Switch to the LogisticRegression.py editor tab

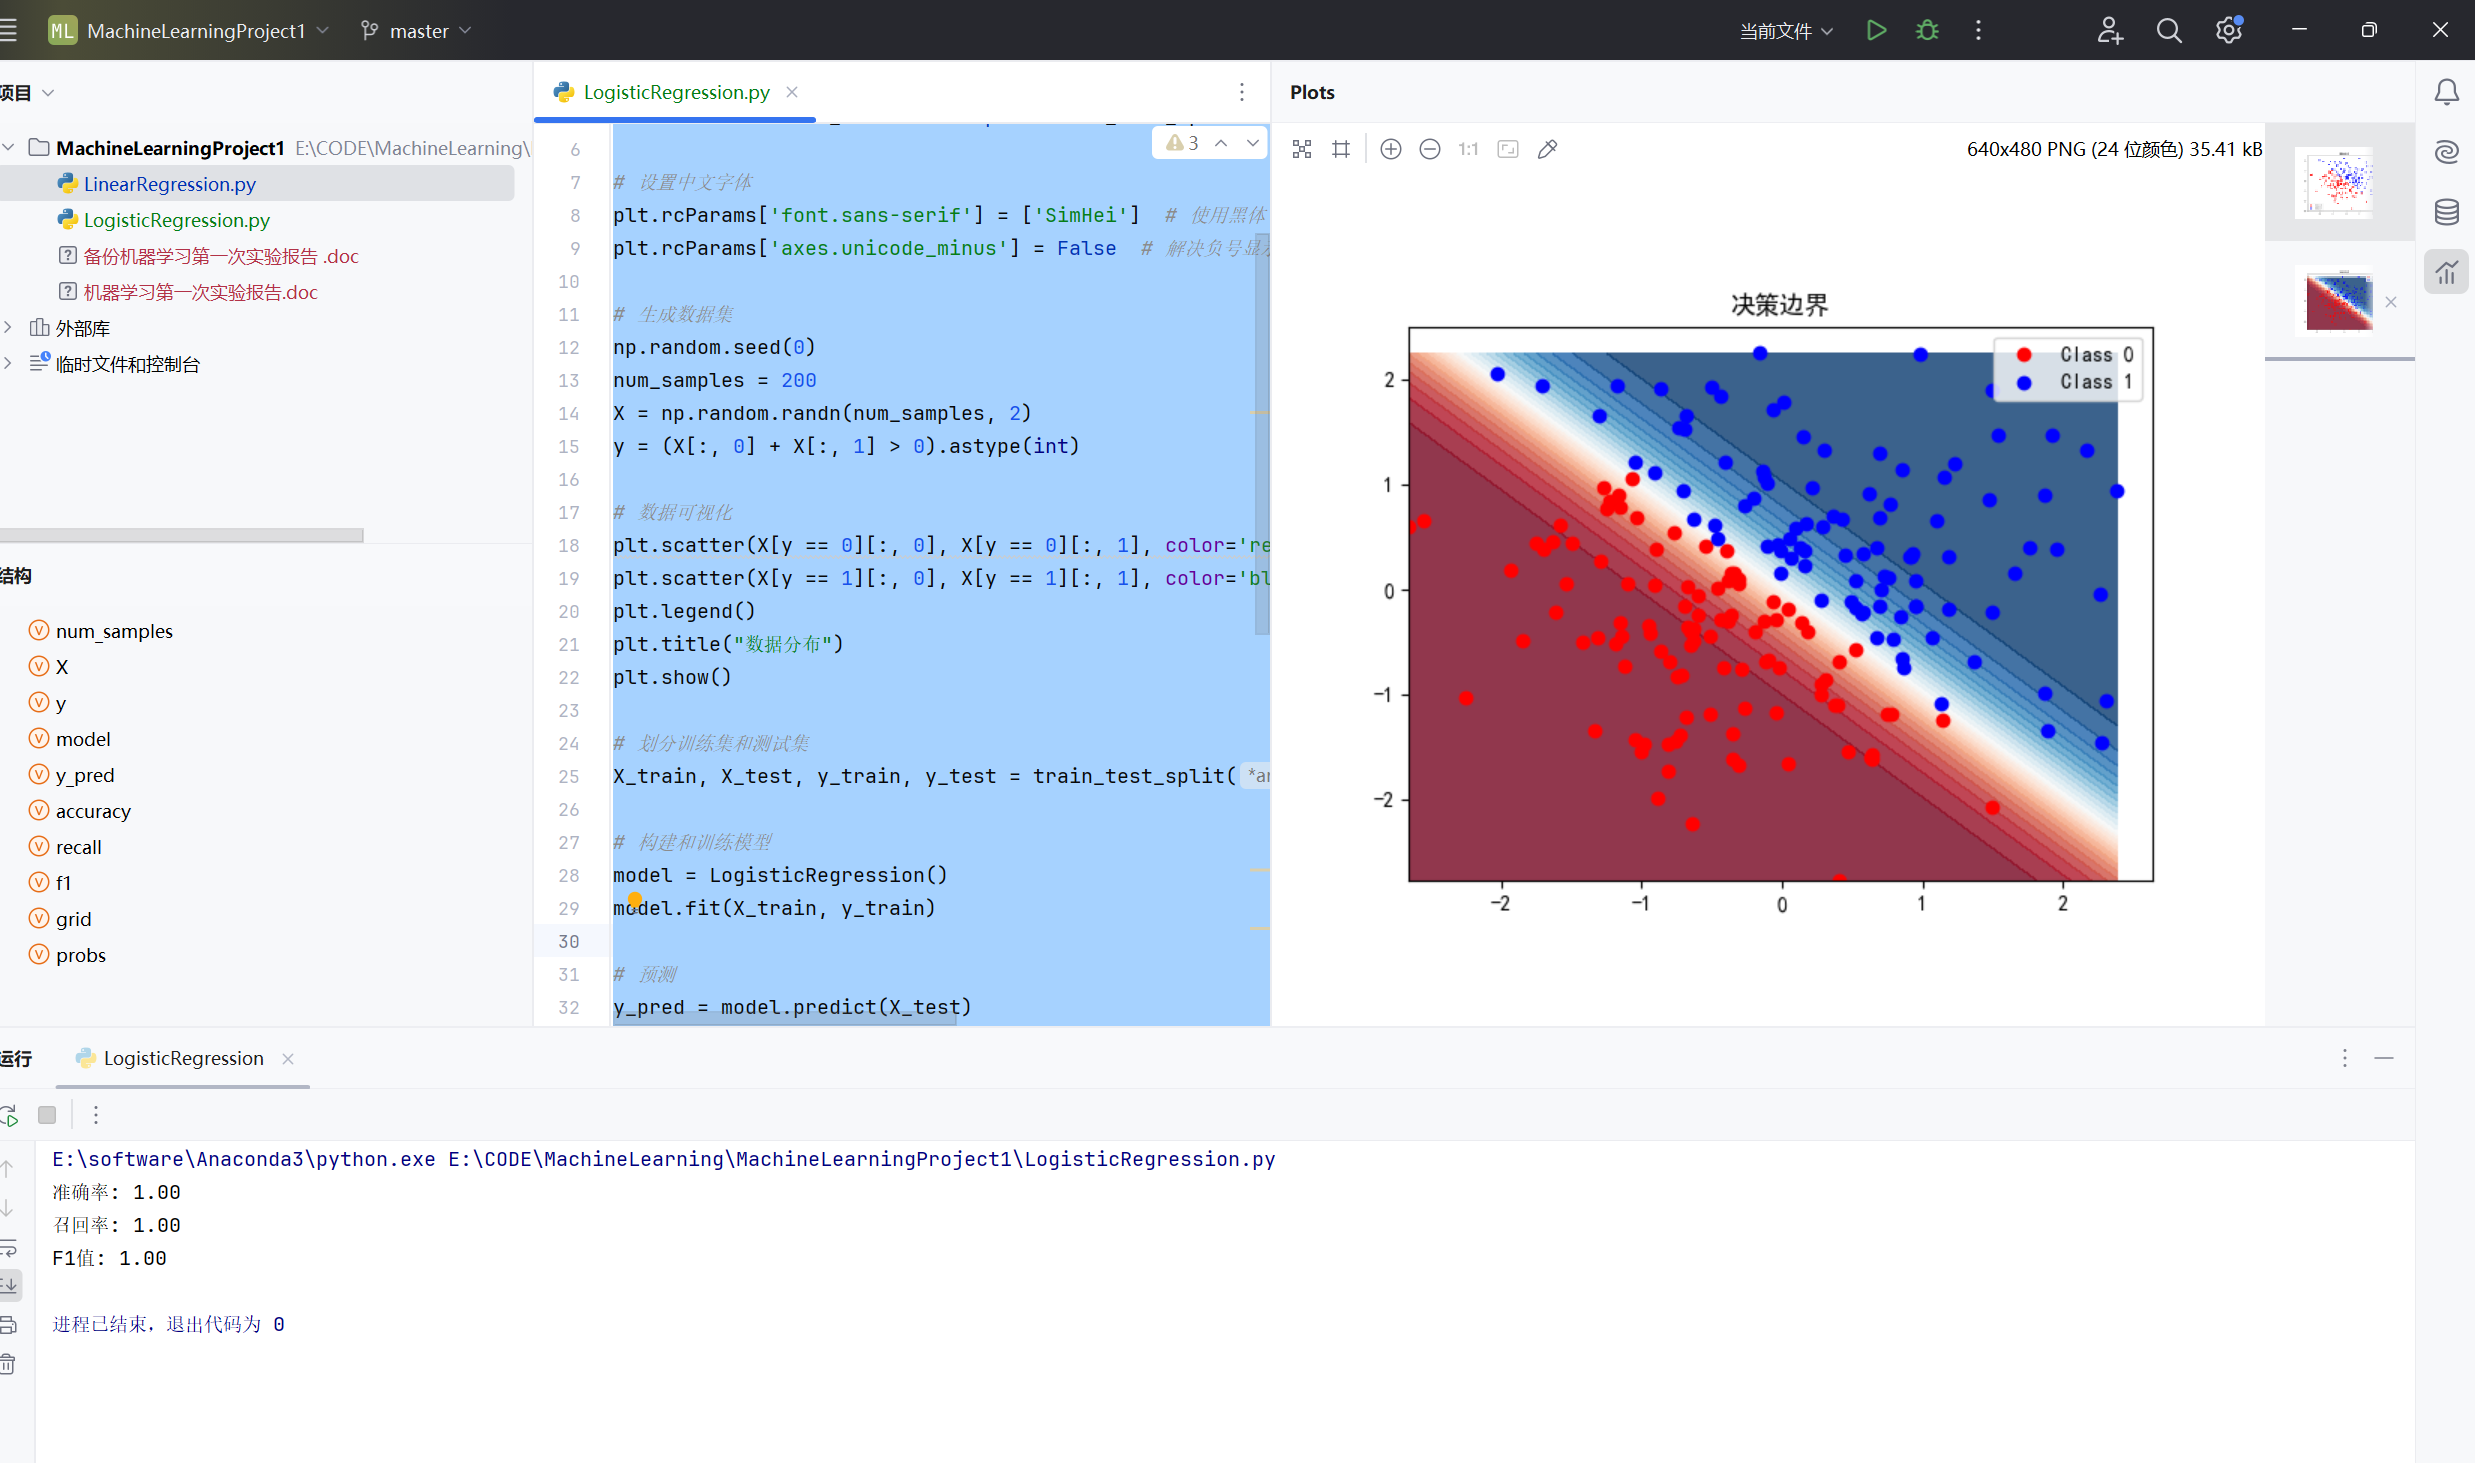[x=676, y=92]
